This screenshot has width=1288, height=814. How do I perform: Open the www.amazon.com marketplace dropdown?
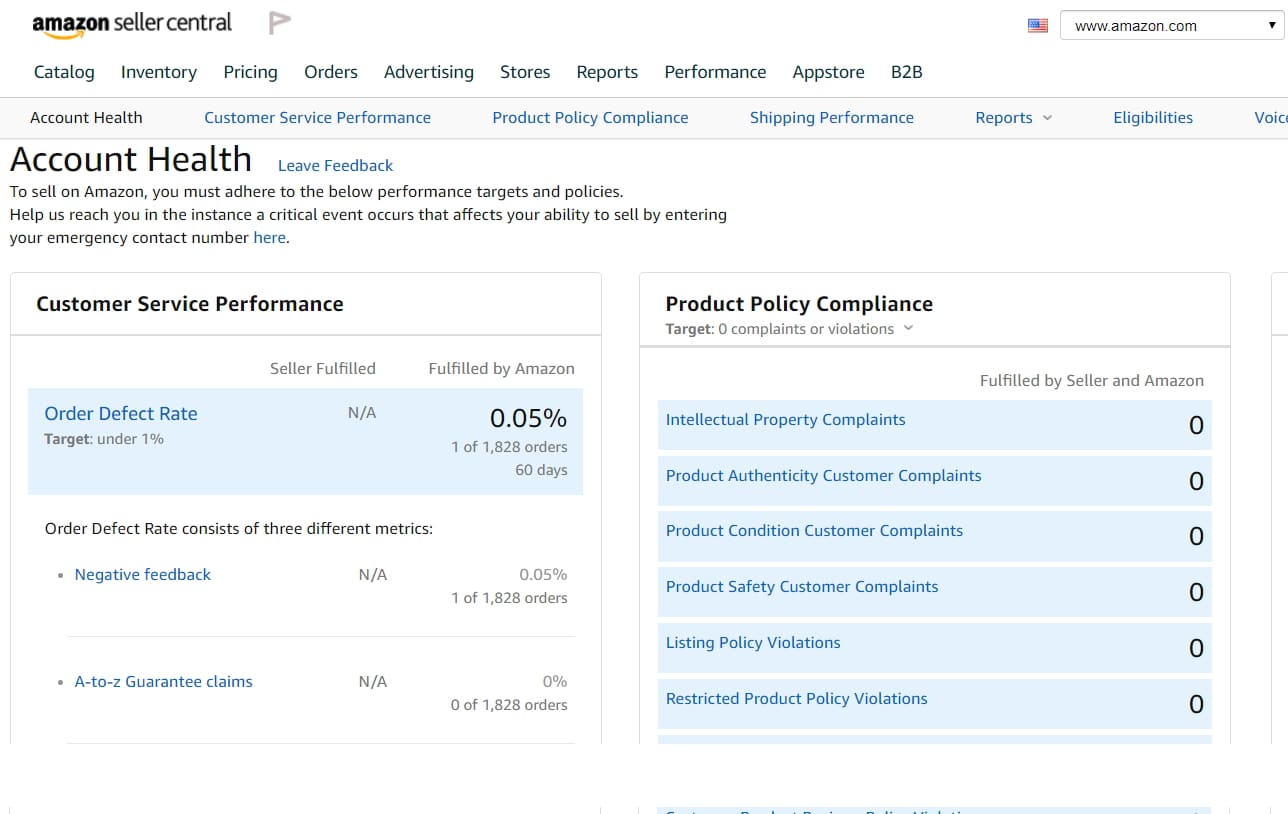pos(1172,26)
